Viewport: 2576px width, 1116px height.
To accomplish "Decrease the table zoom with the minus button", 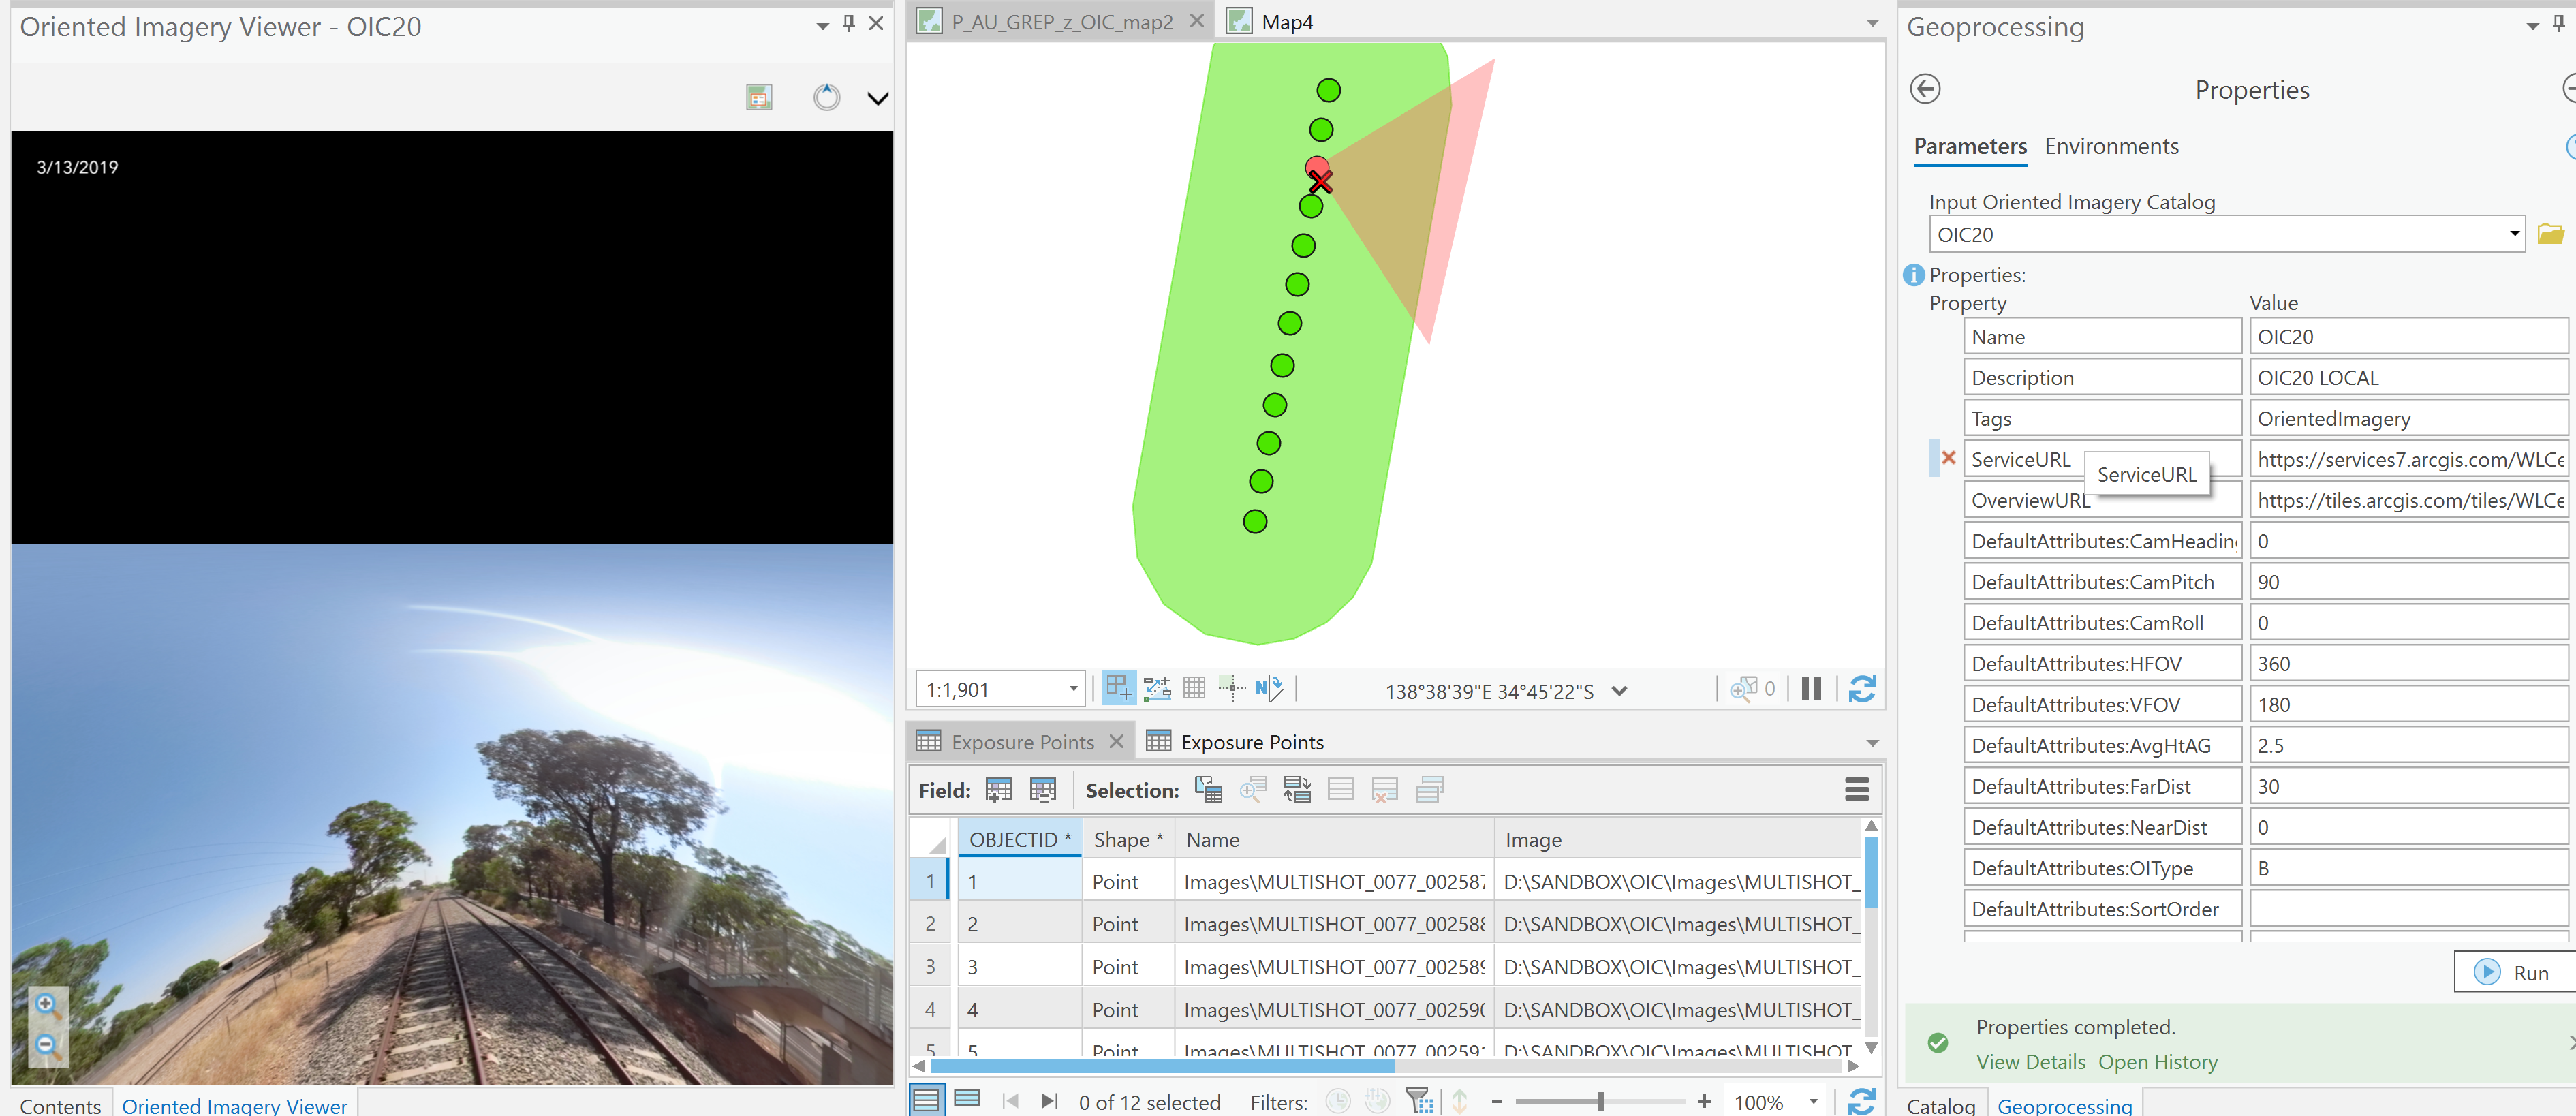I will 1497,1102.
